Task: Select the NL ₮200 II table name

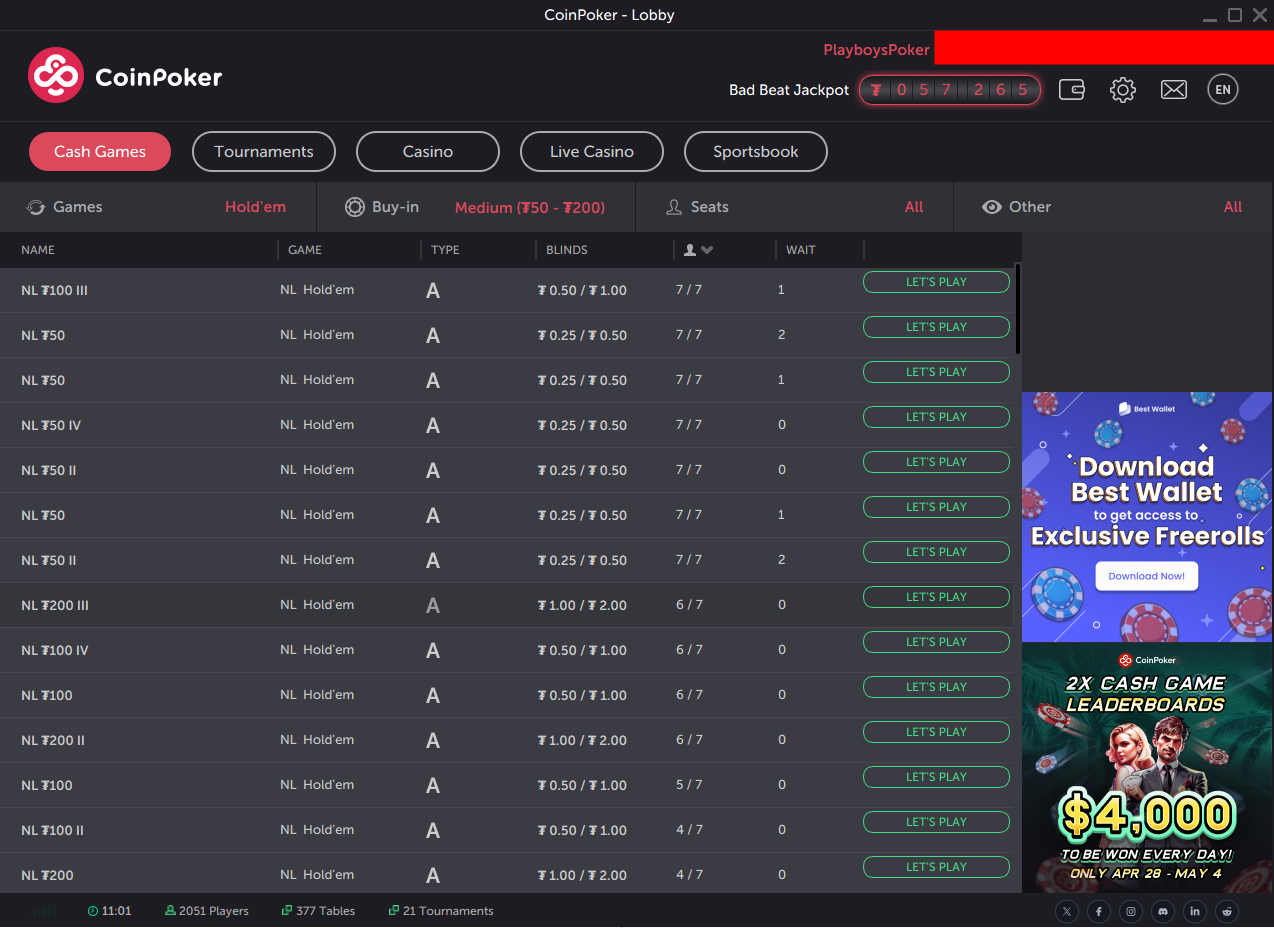Action: 53,741
